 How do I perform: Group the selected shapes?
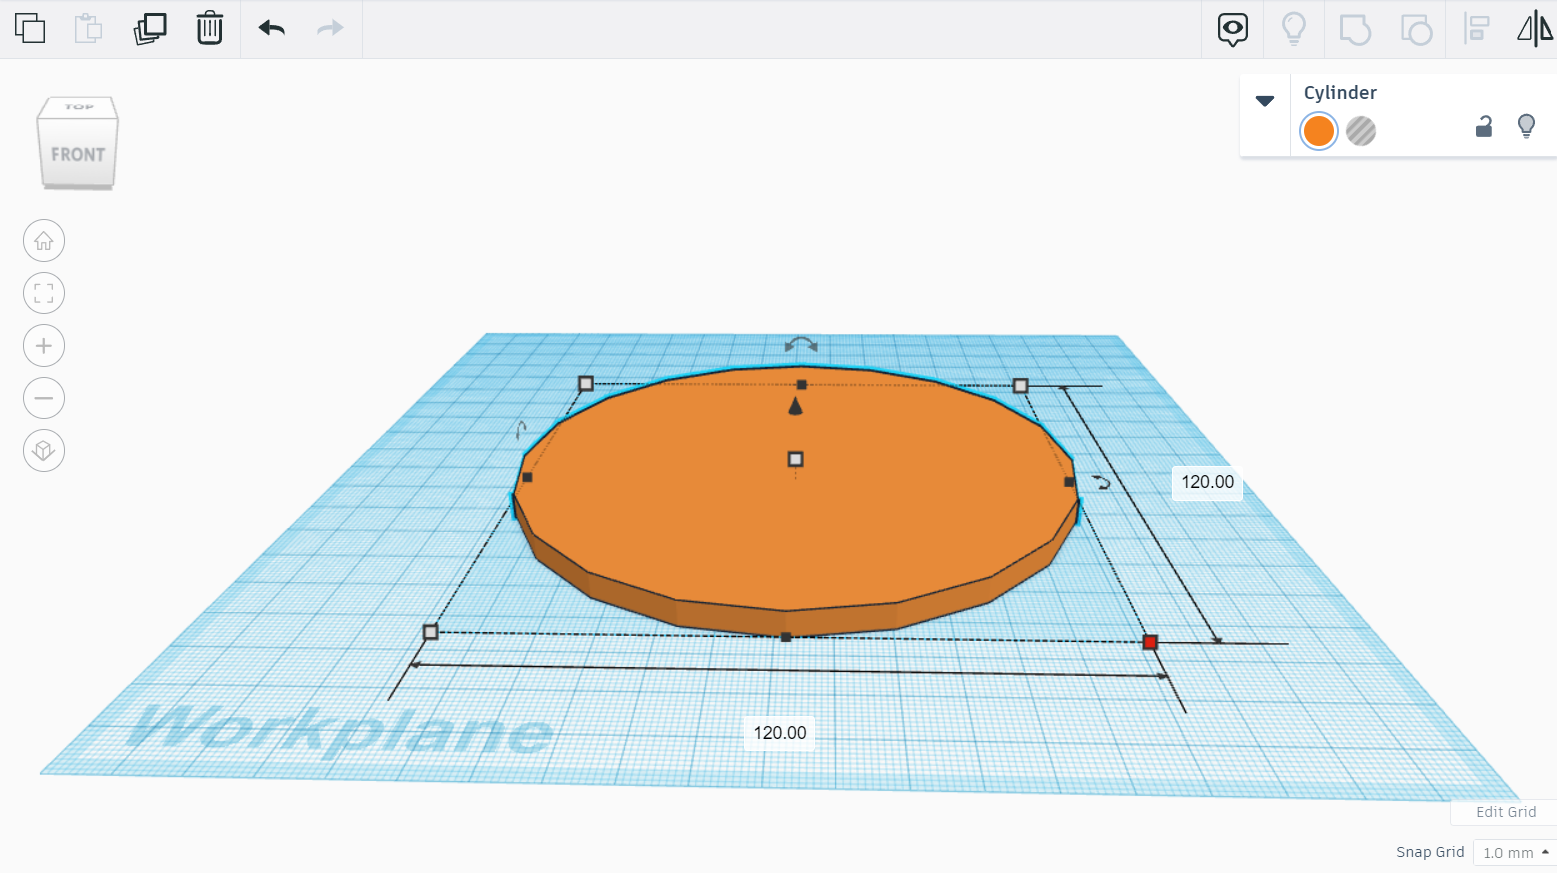pyautogui.click(x=1354, y=29)
